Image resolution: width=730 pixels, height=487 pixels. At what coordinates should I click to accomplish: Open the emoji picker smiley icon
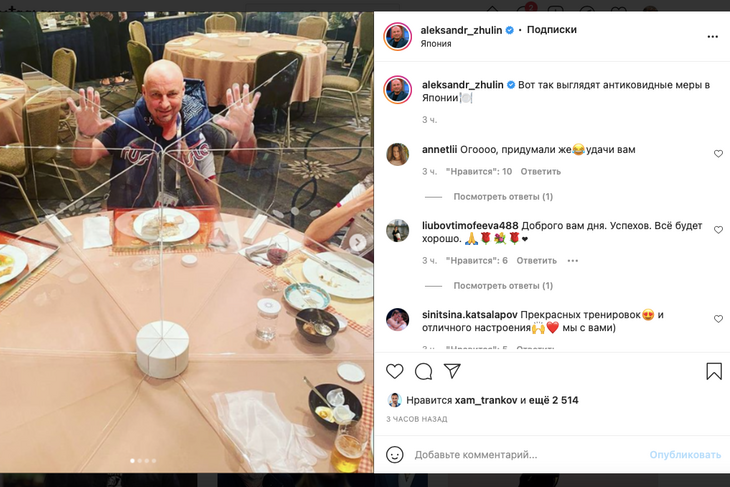click(x=394, y=454)
